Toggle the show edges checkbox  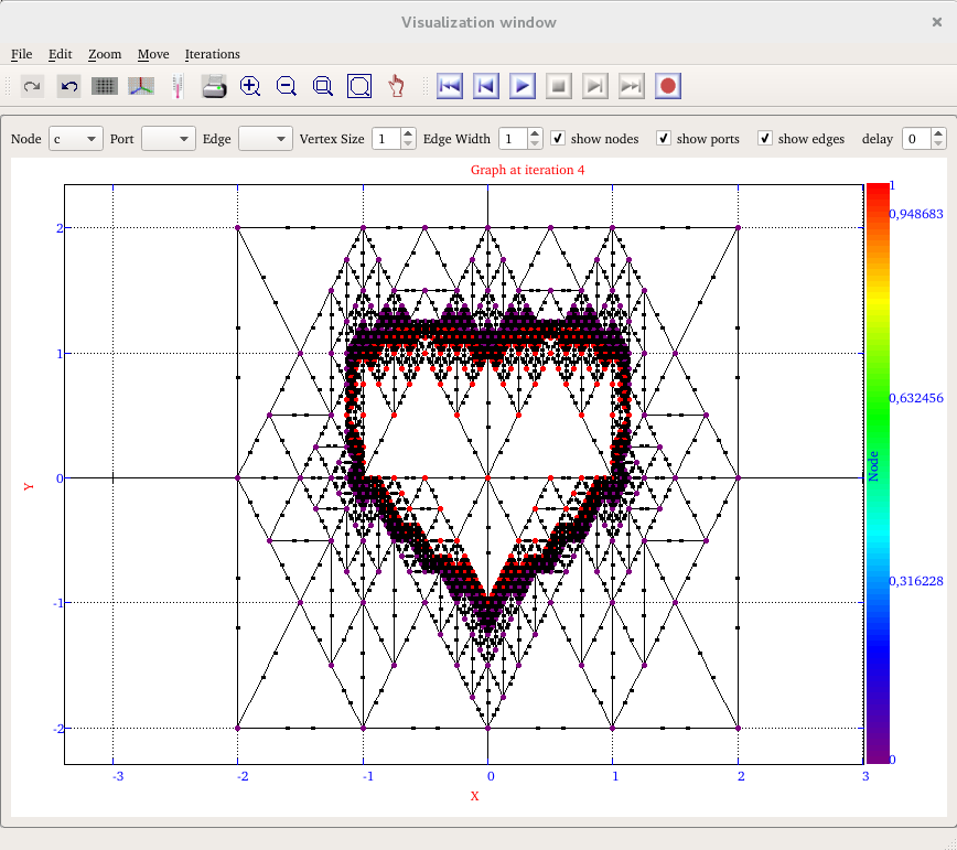[x=765, y=138]
